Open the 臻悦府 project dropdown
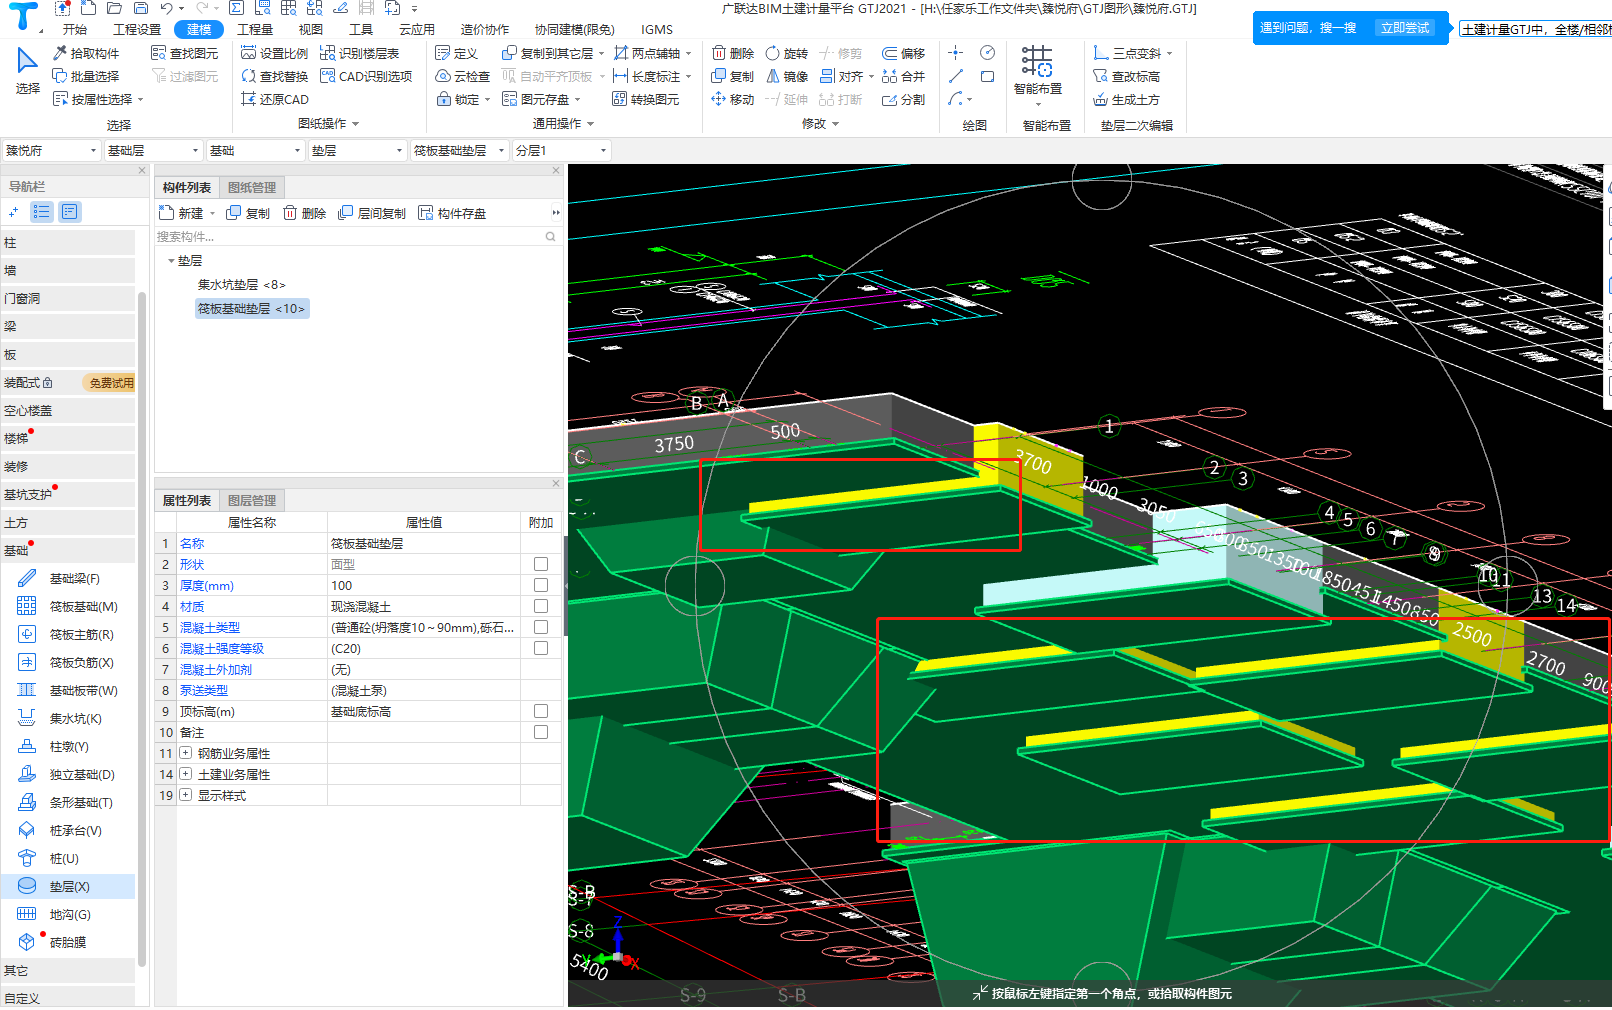 [51, 150]
